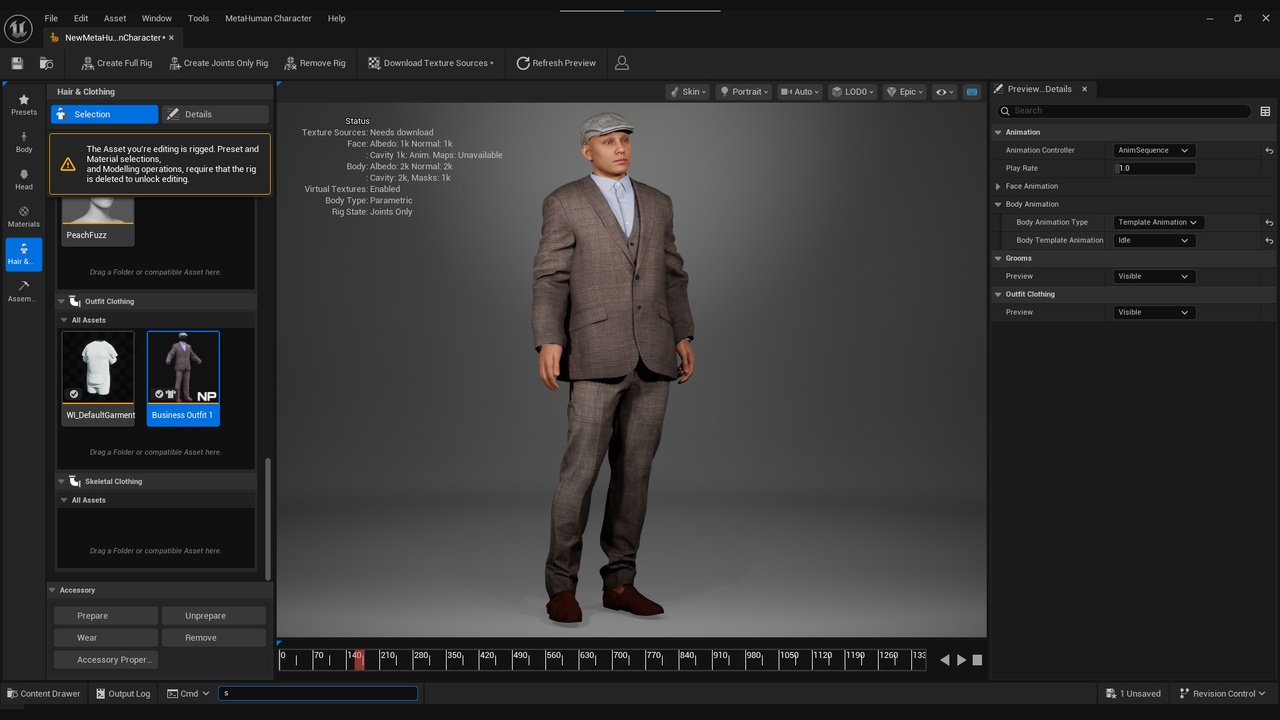Collapse the Skeletal Clothing section

point(61,481)
